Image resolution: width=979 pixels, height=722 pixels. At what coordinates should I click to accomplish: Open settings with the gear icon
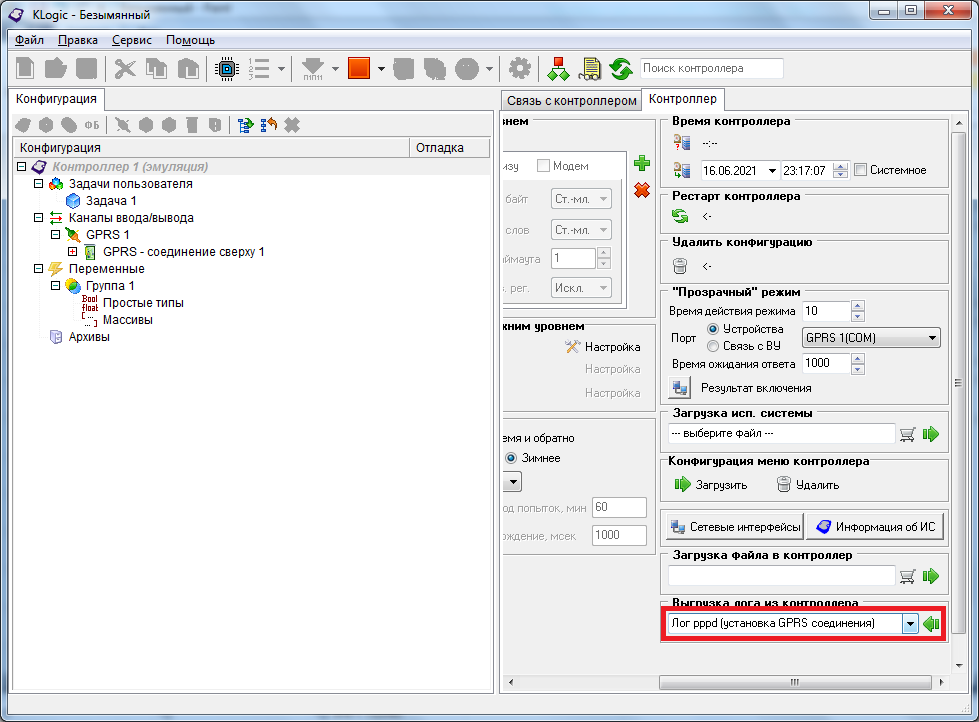pos(519,69)
